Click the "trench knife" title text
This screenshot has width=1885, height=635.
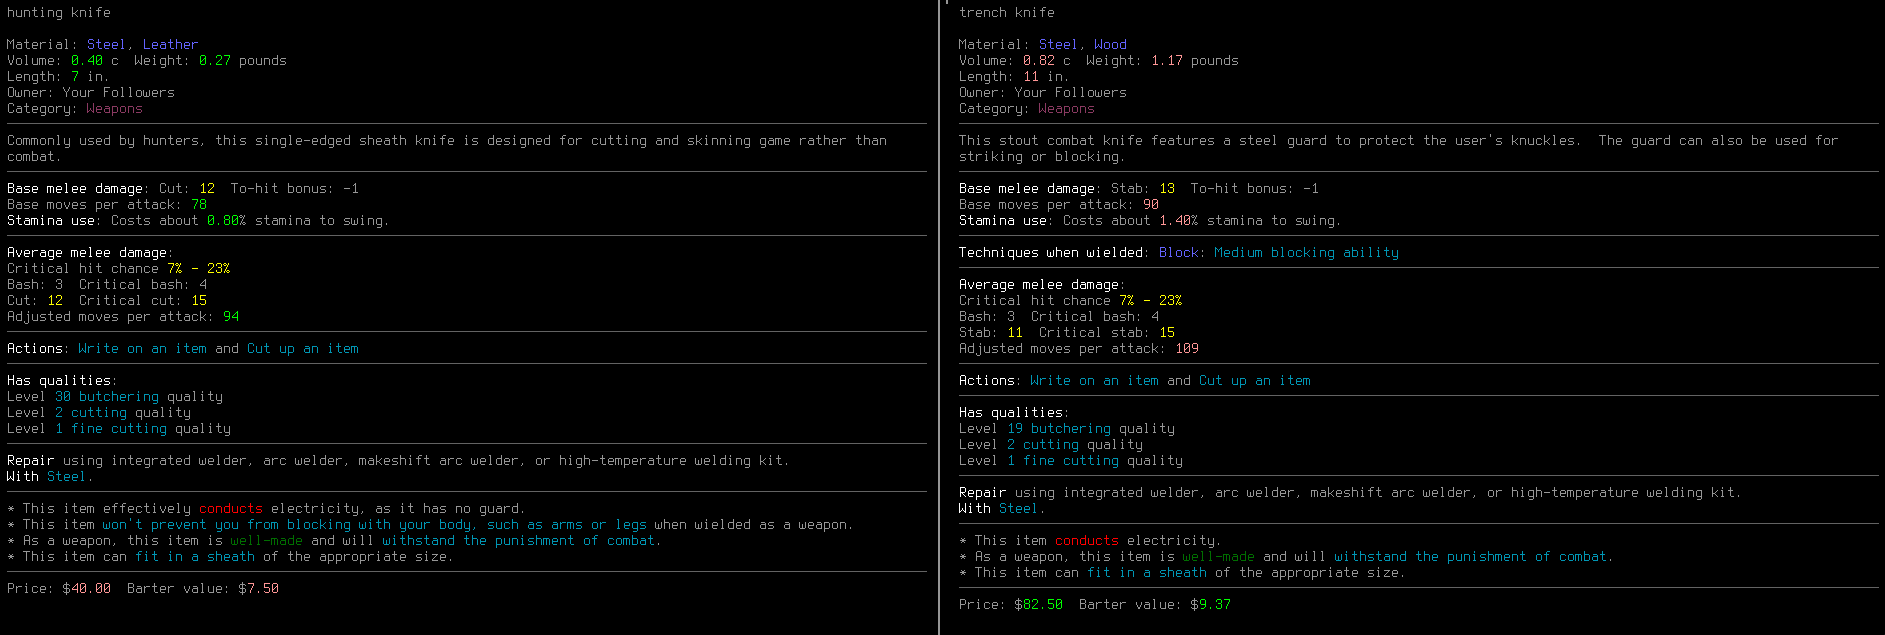[x=1006, y=13]
